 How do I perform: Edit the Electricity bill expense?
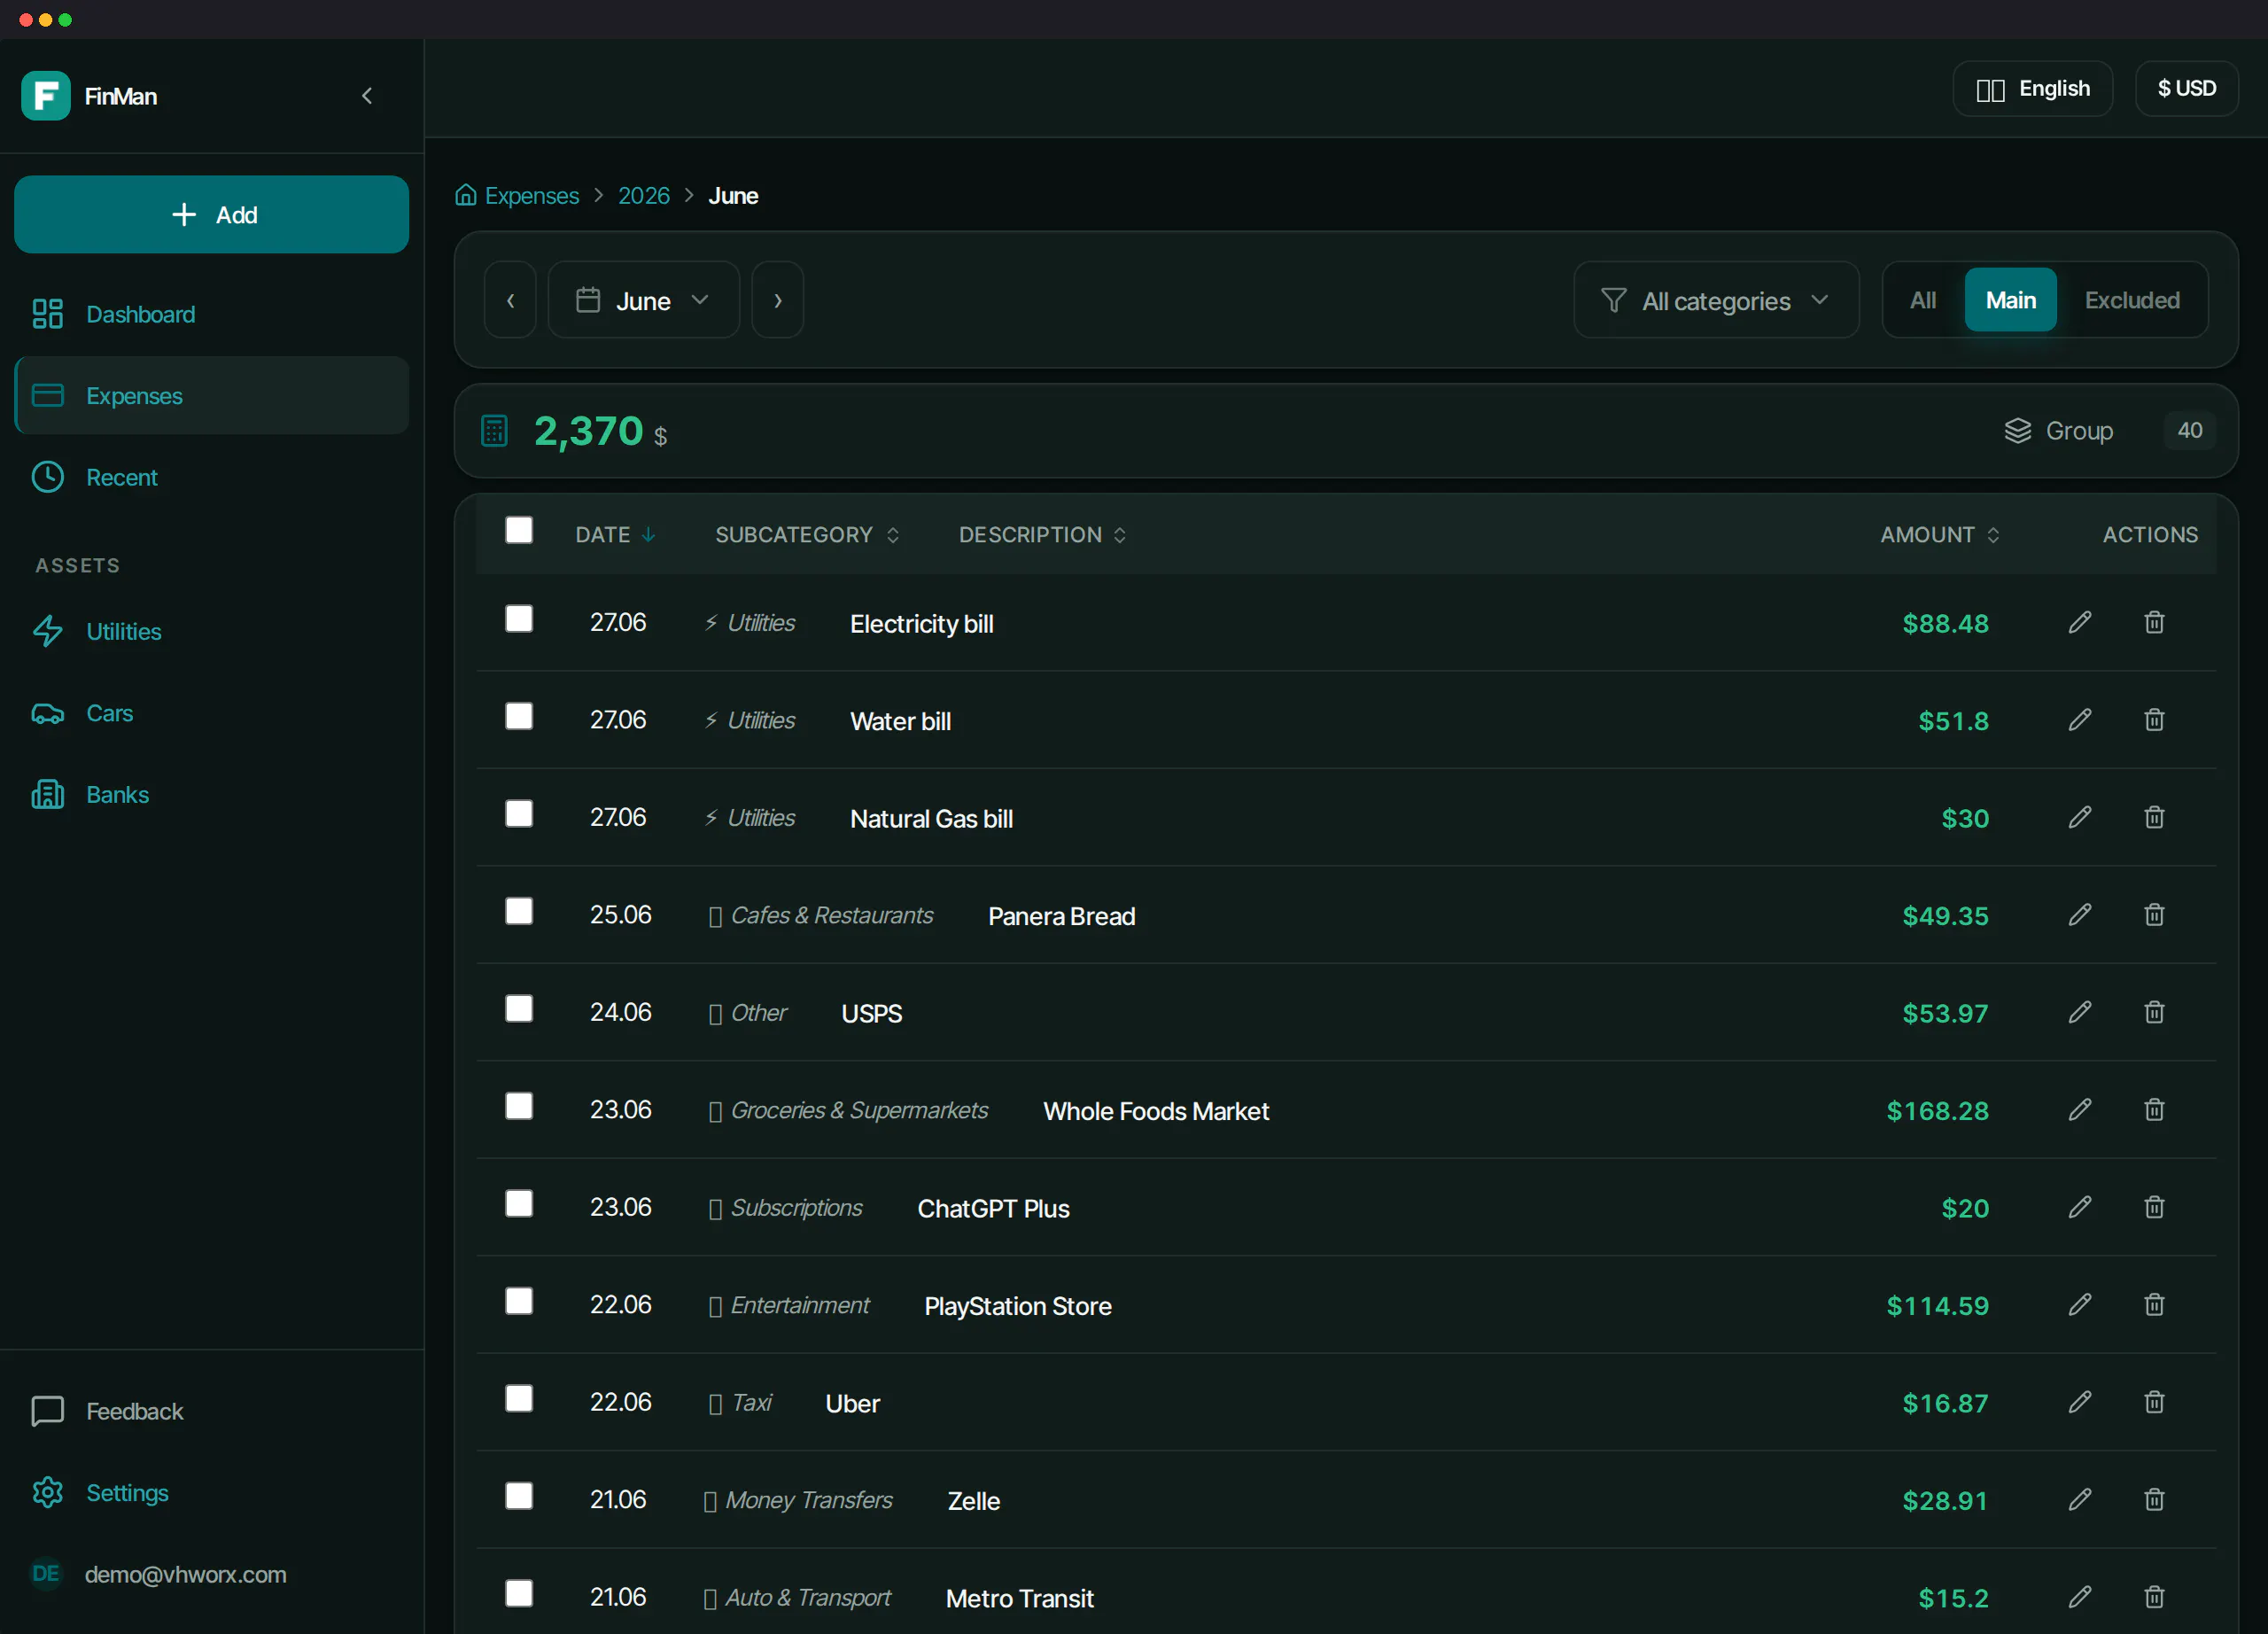click(x=2080, y=622)
